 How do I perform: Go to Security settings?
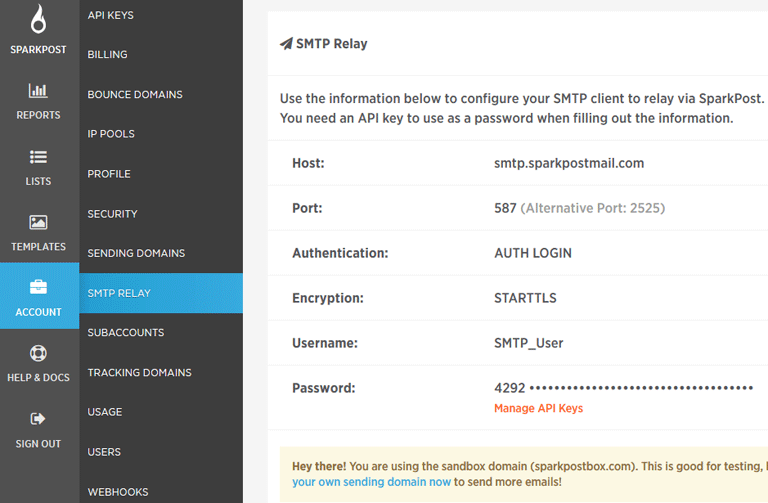[113, 214]
